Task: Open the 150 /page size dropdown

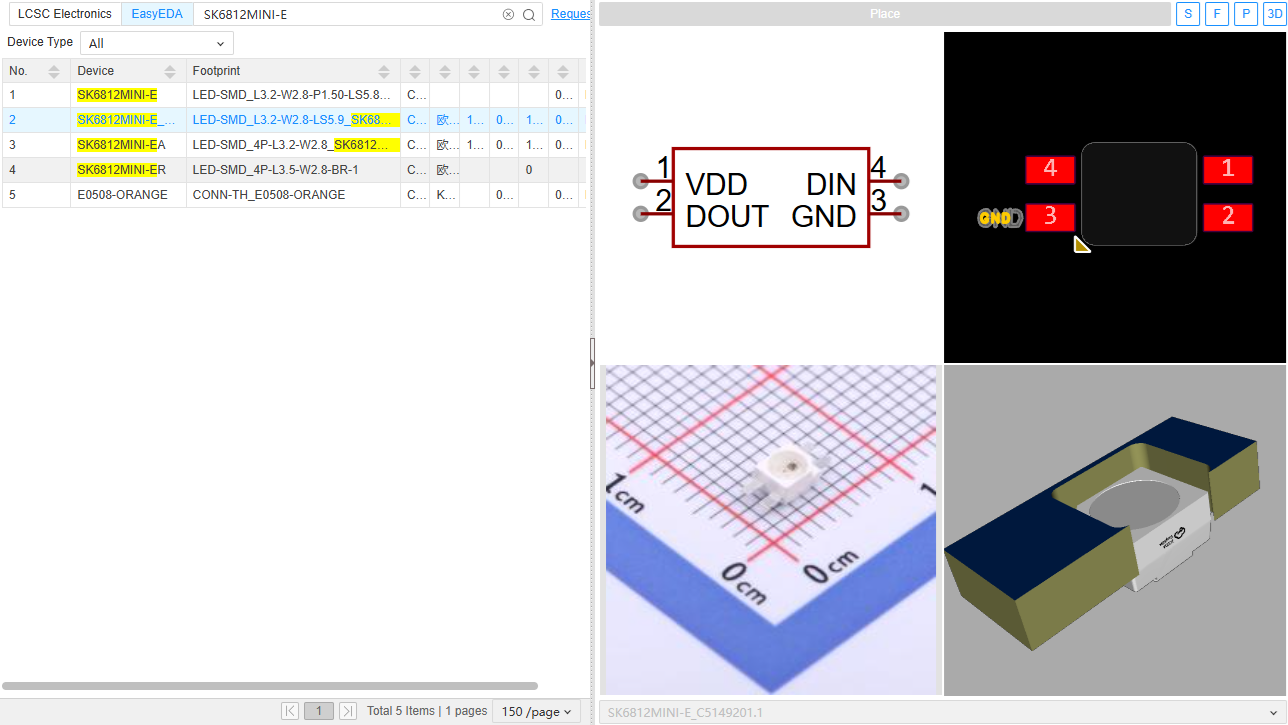Action: (x=536, y=711)
